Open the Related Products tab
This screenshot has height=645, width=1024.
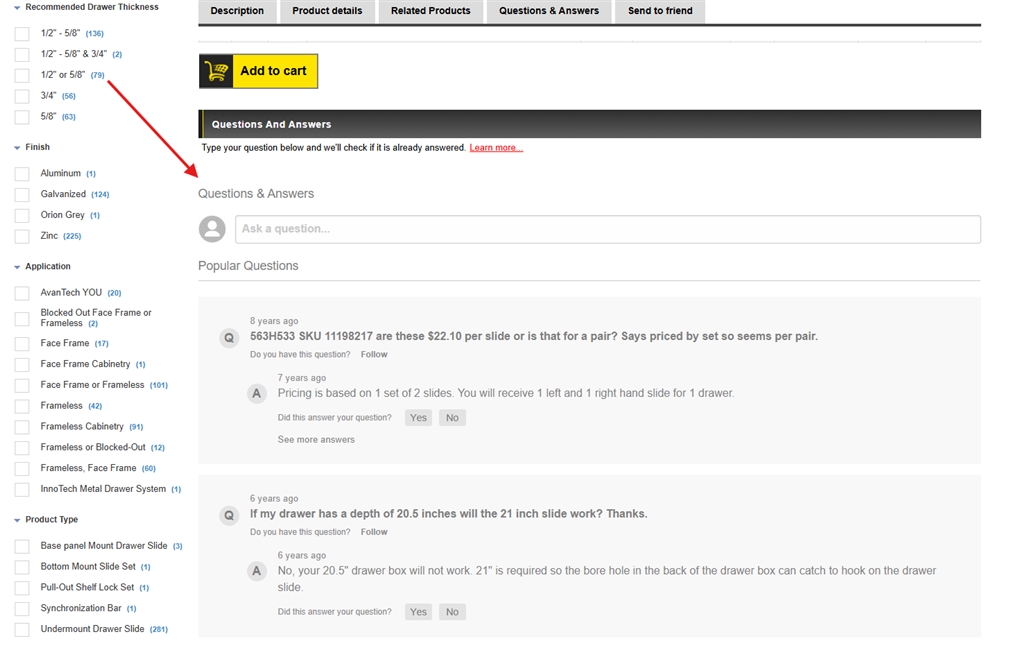[x=430, y=11]
